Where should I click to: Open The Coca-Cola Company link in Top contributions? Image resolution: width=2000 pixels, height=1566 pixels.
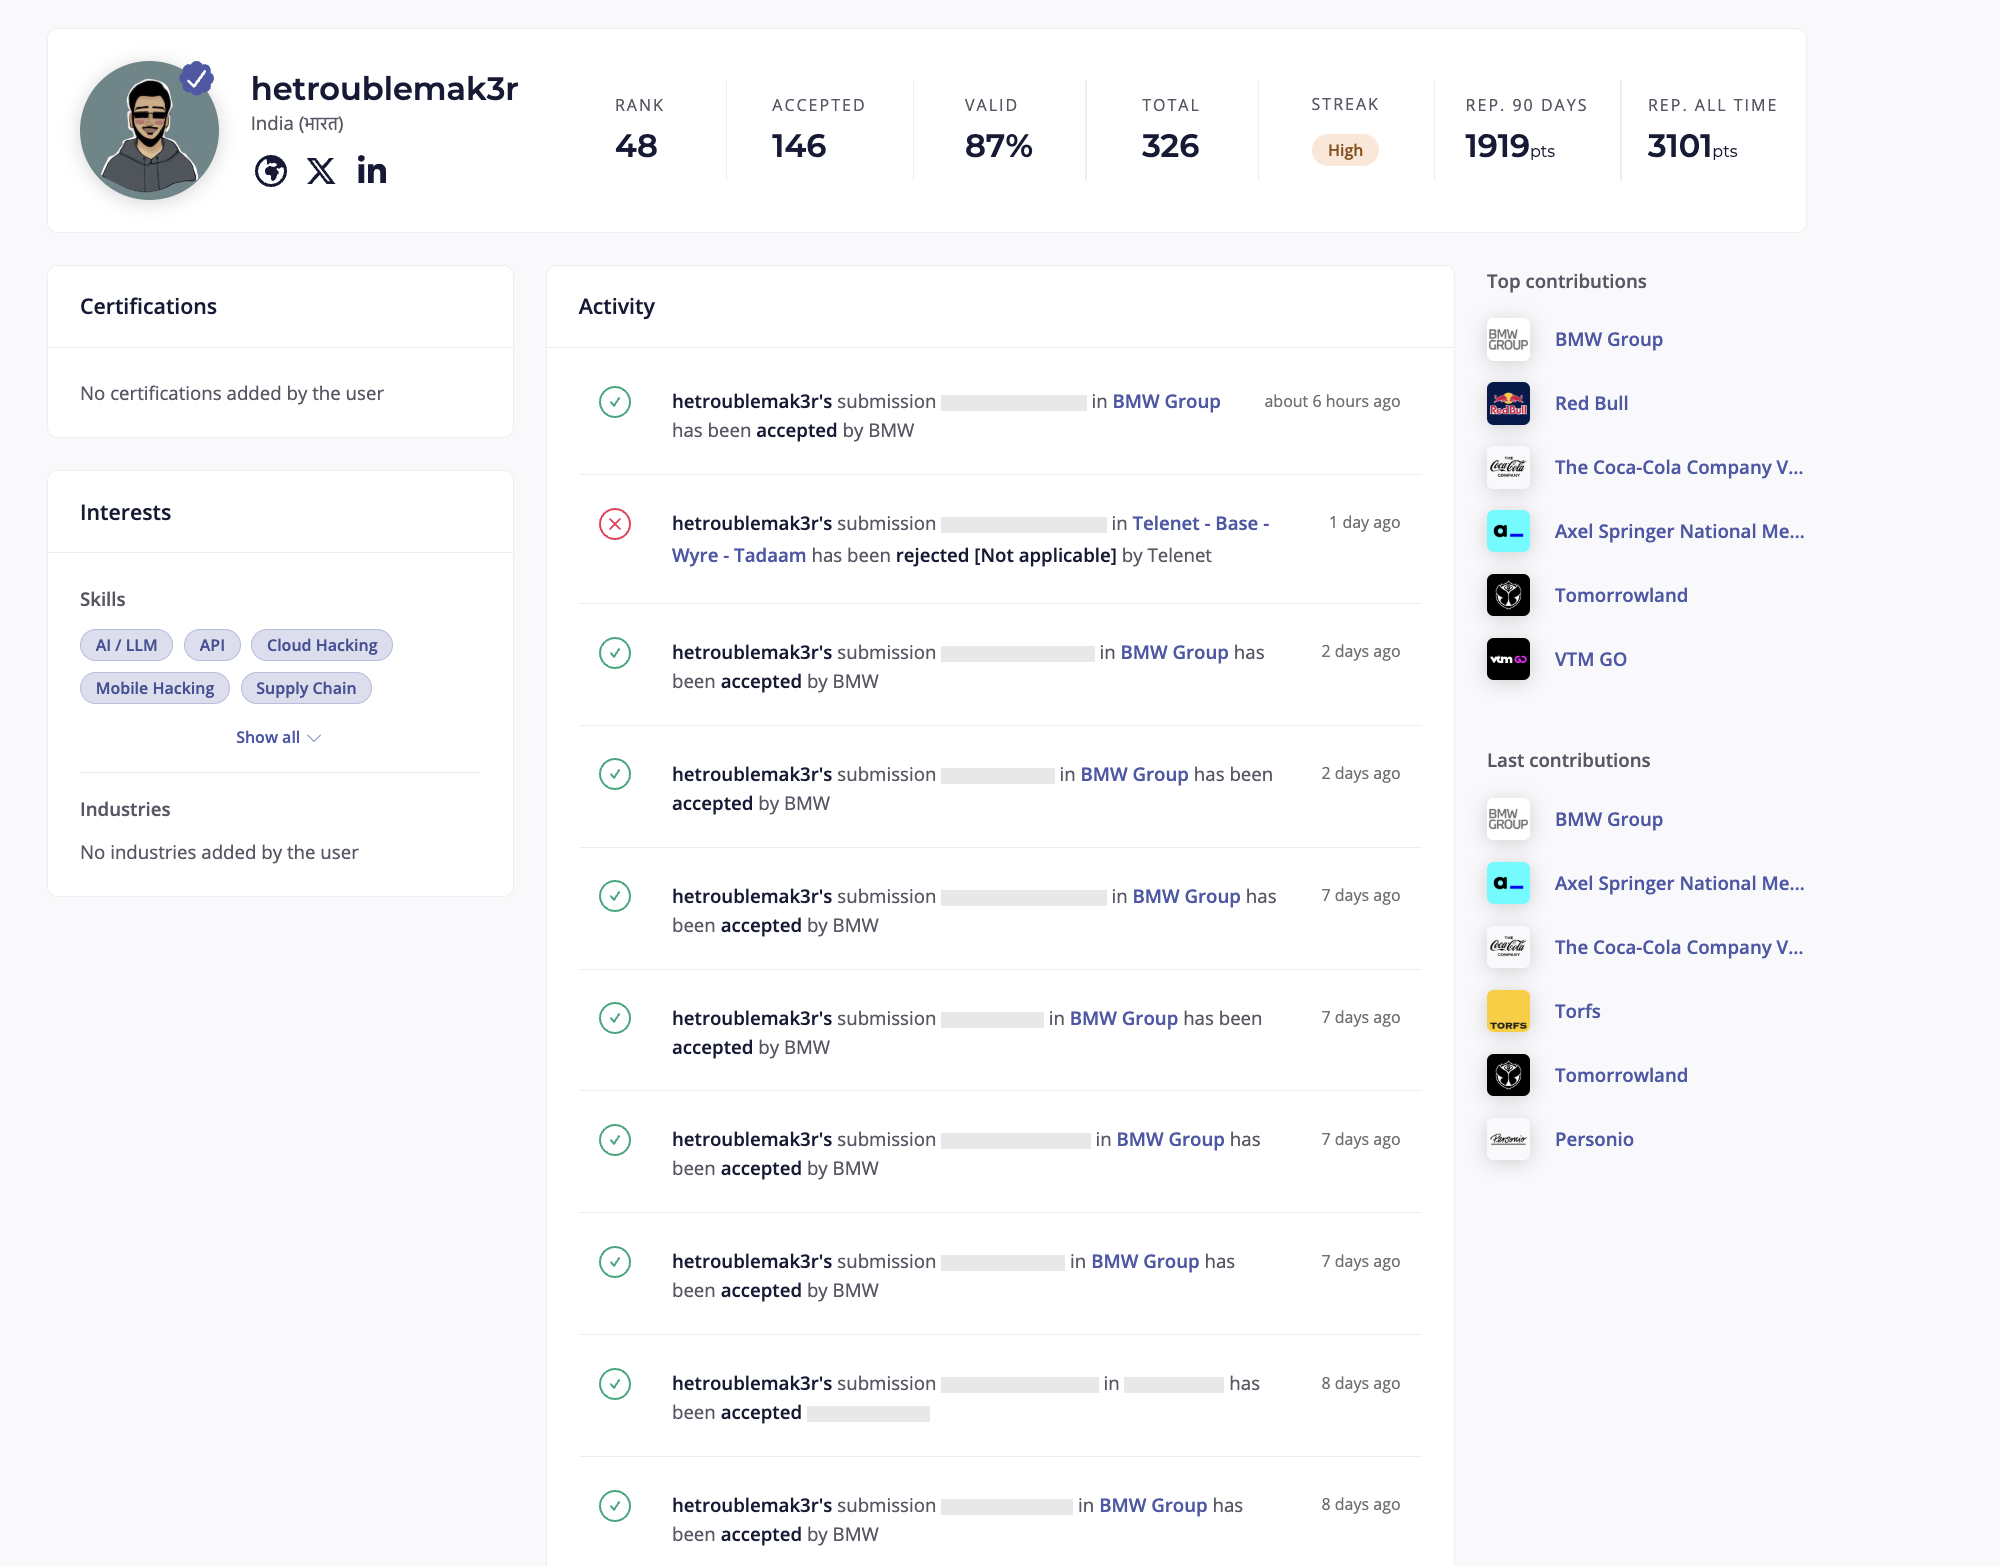(1679, 467)
